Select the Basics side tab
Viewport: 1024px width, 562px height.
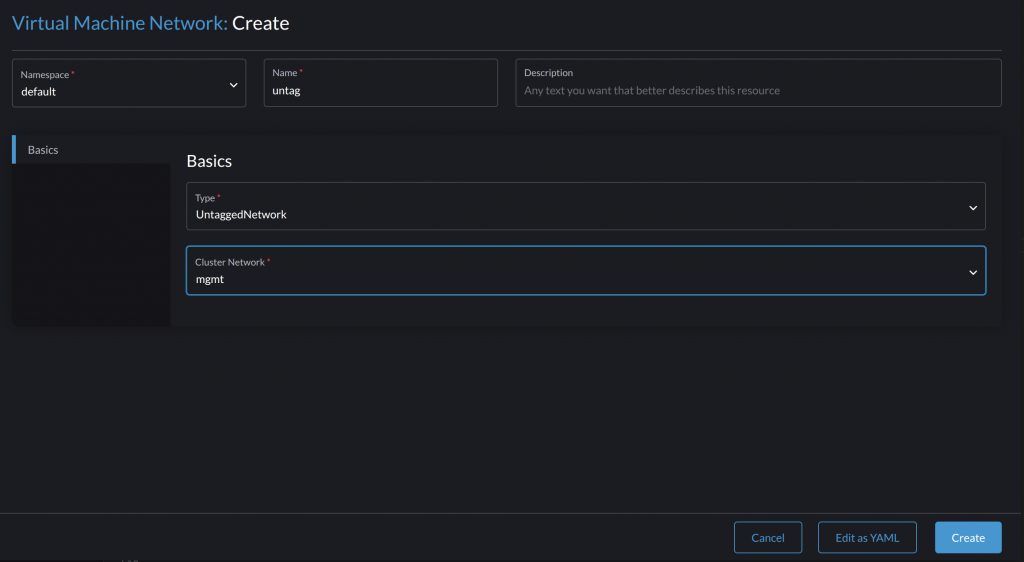43,150
